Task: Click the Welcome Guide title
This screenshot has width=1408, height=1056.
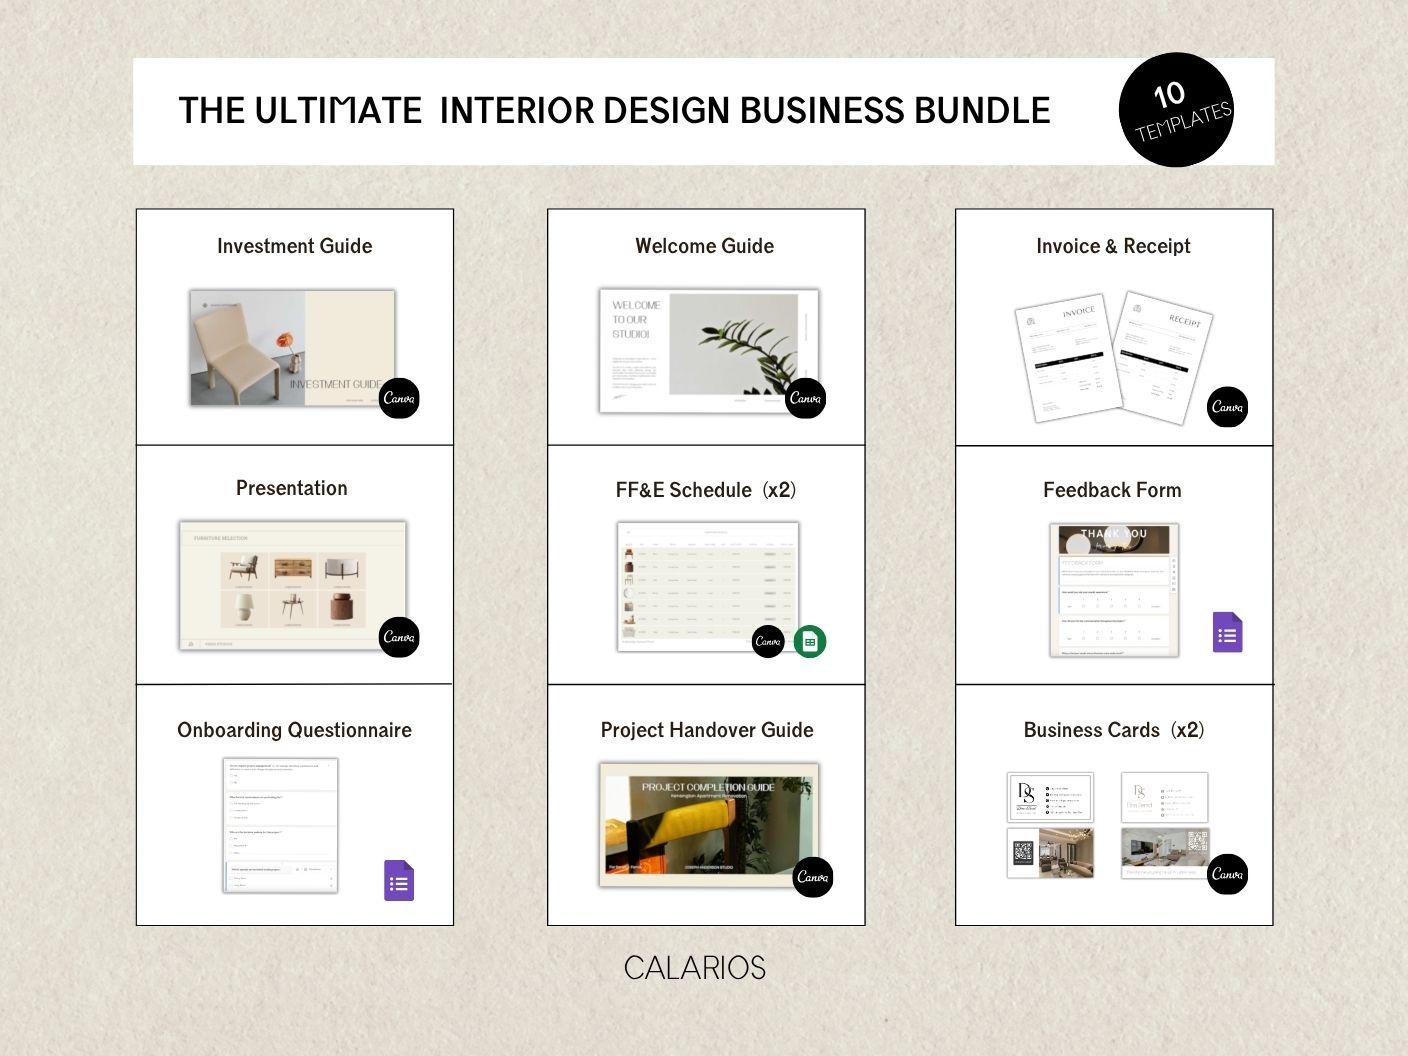Action: click(704, 246)
